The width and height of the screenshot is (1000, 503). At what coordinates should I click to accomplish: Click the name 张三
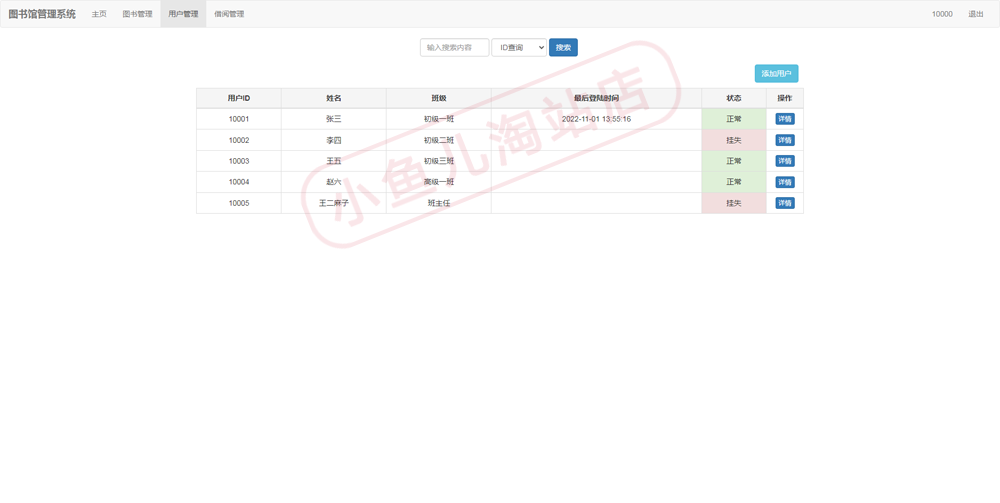click(x=334, y=119)
